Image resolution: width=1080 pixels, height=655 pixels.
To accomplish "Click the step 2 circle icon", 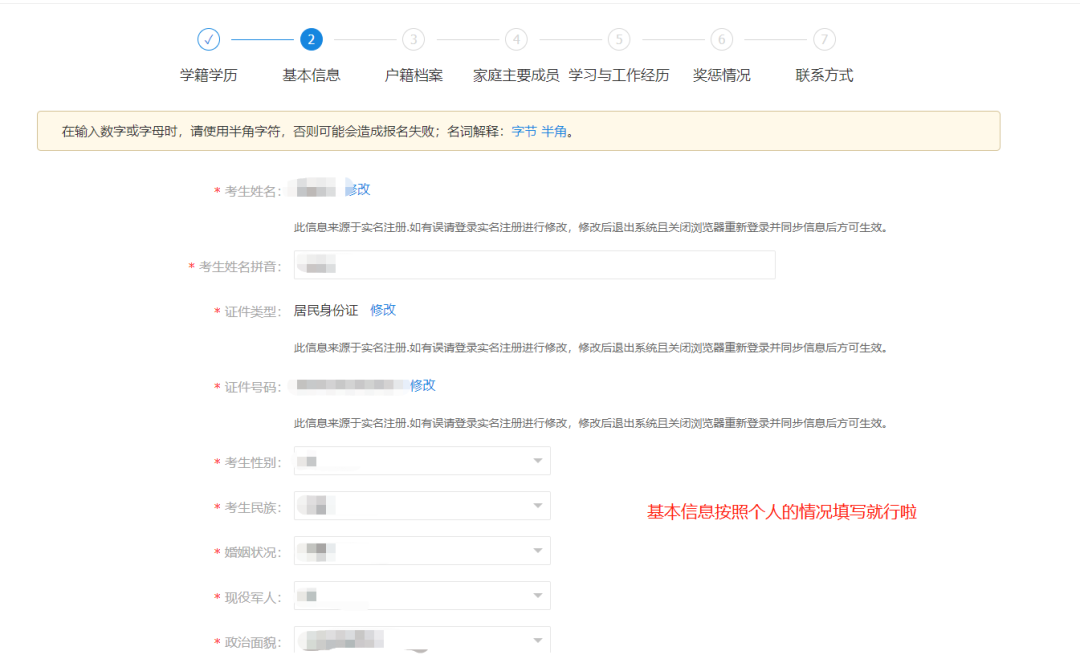I will (x=311, y=39).
